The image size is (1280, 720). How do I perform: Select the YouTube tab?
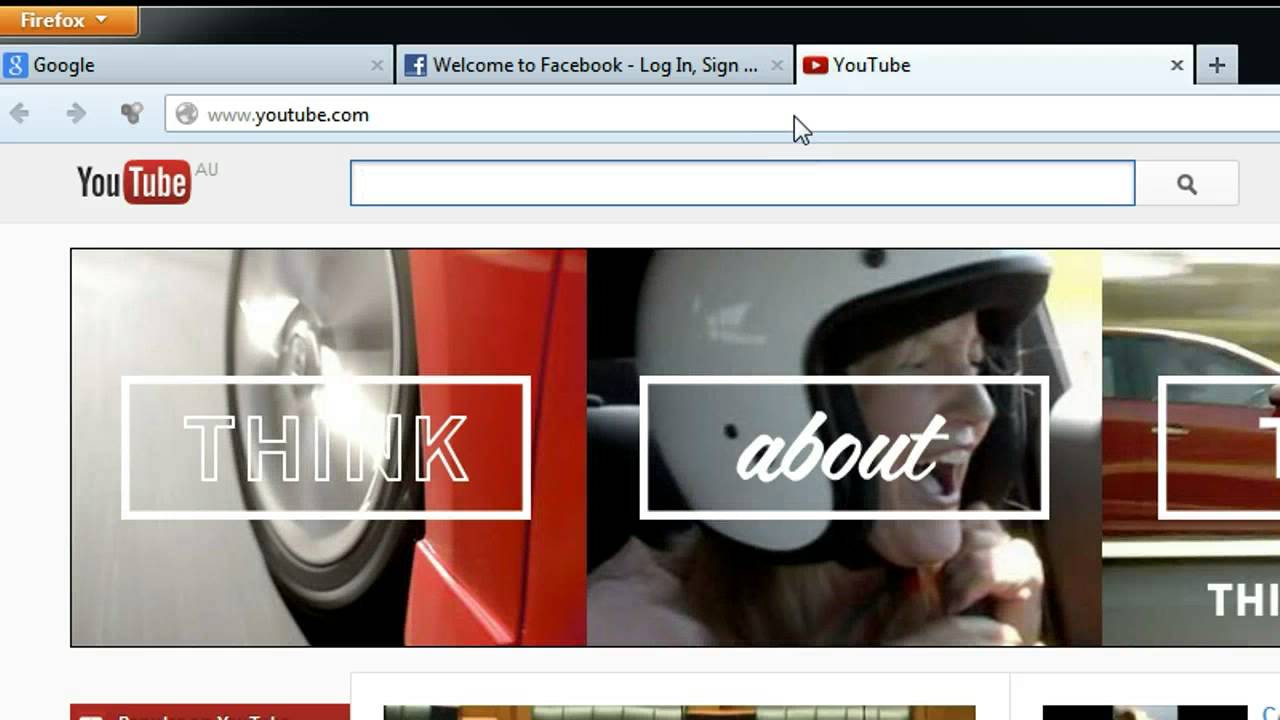[x=994, y=65]
